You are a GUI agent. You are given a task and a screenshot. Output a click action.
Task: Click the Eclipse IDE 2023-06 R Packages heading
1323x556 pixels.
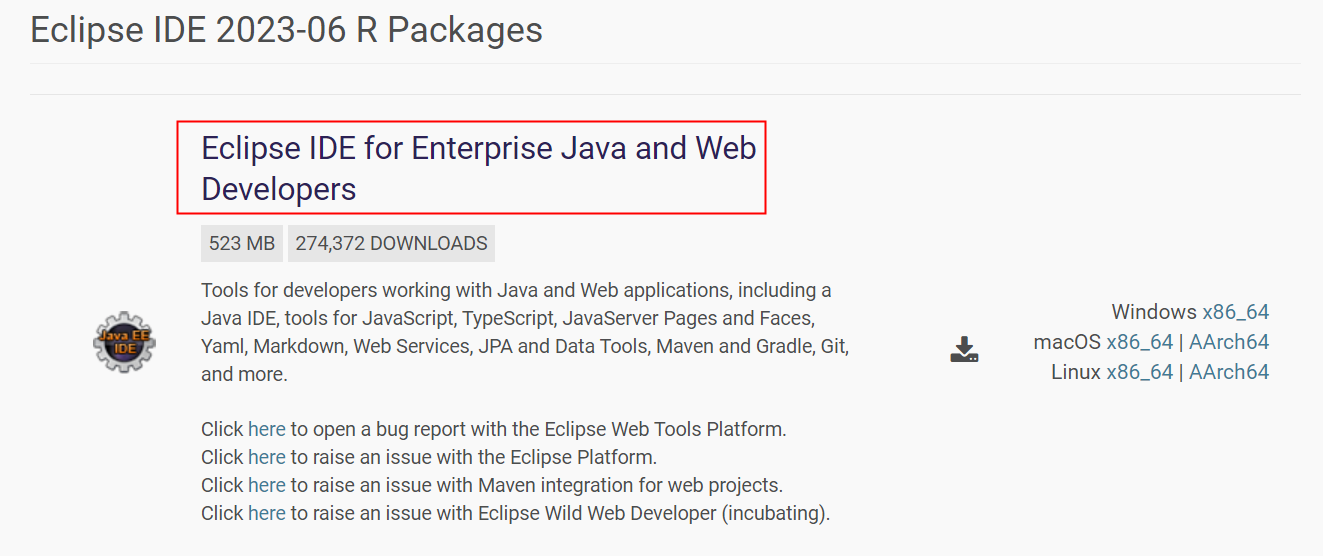point(287,30)
